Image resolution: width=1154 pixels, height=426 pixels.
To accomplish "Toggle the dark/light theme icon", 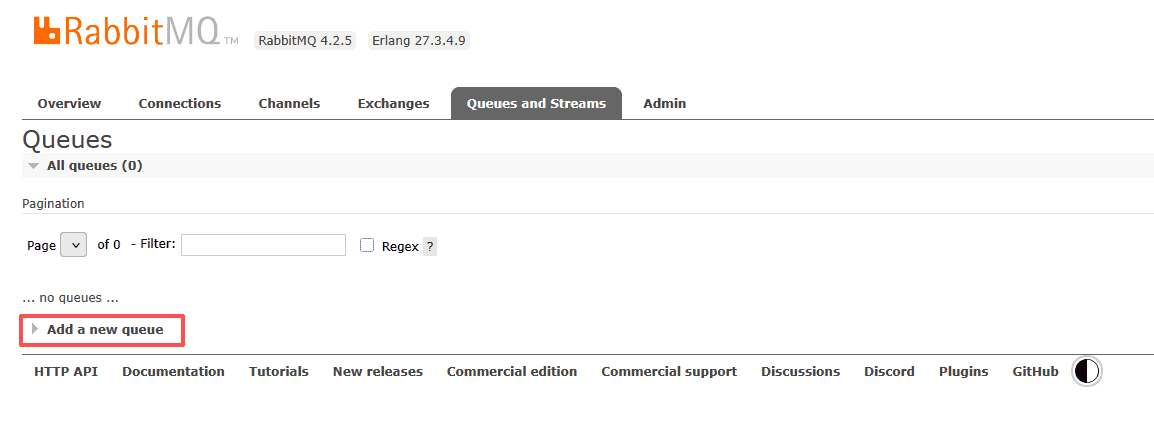I will [x=1086, y=372].
